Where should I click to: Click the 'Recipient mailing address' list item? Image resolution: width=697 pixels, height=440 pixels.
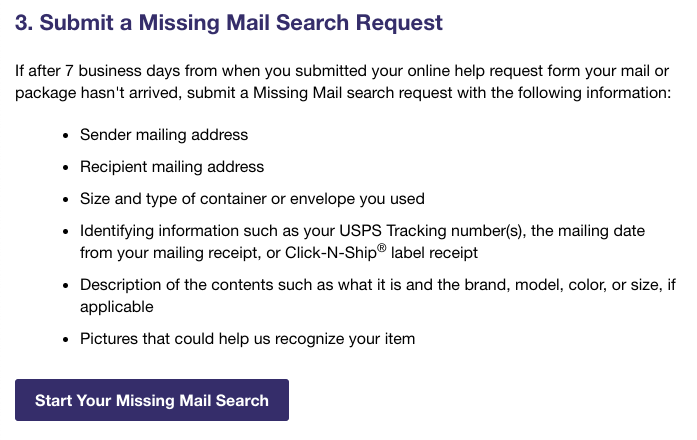[x=172, y=167]
